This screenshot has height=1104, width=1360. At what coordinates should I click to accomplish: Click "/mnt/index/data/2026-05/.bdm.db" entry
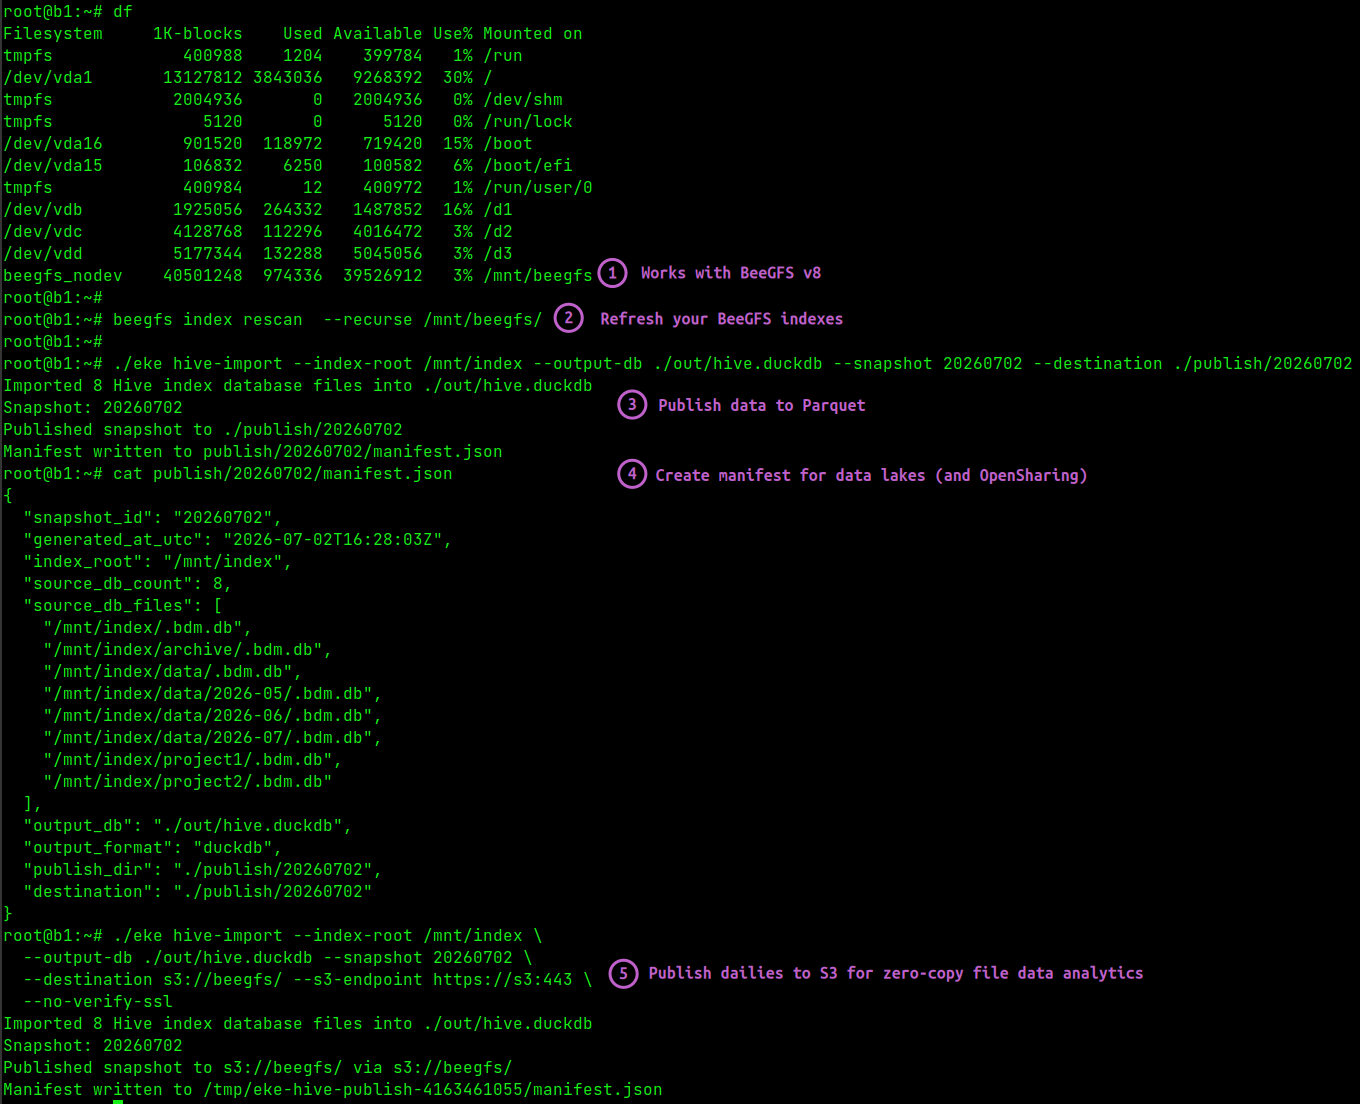coord(213,694)
